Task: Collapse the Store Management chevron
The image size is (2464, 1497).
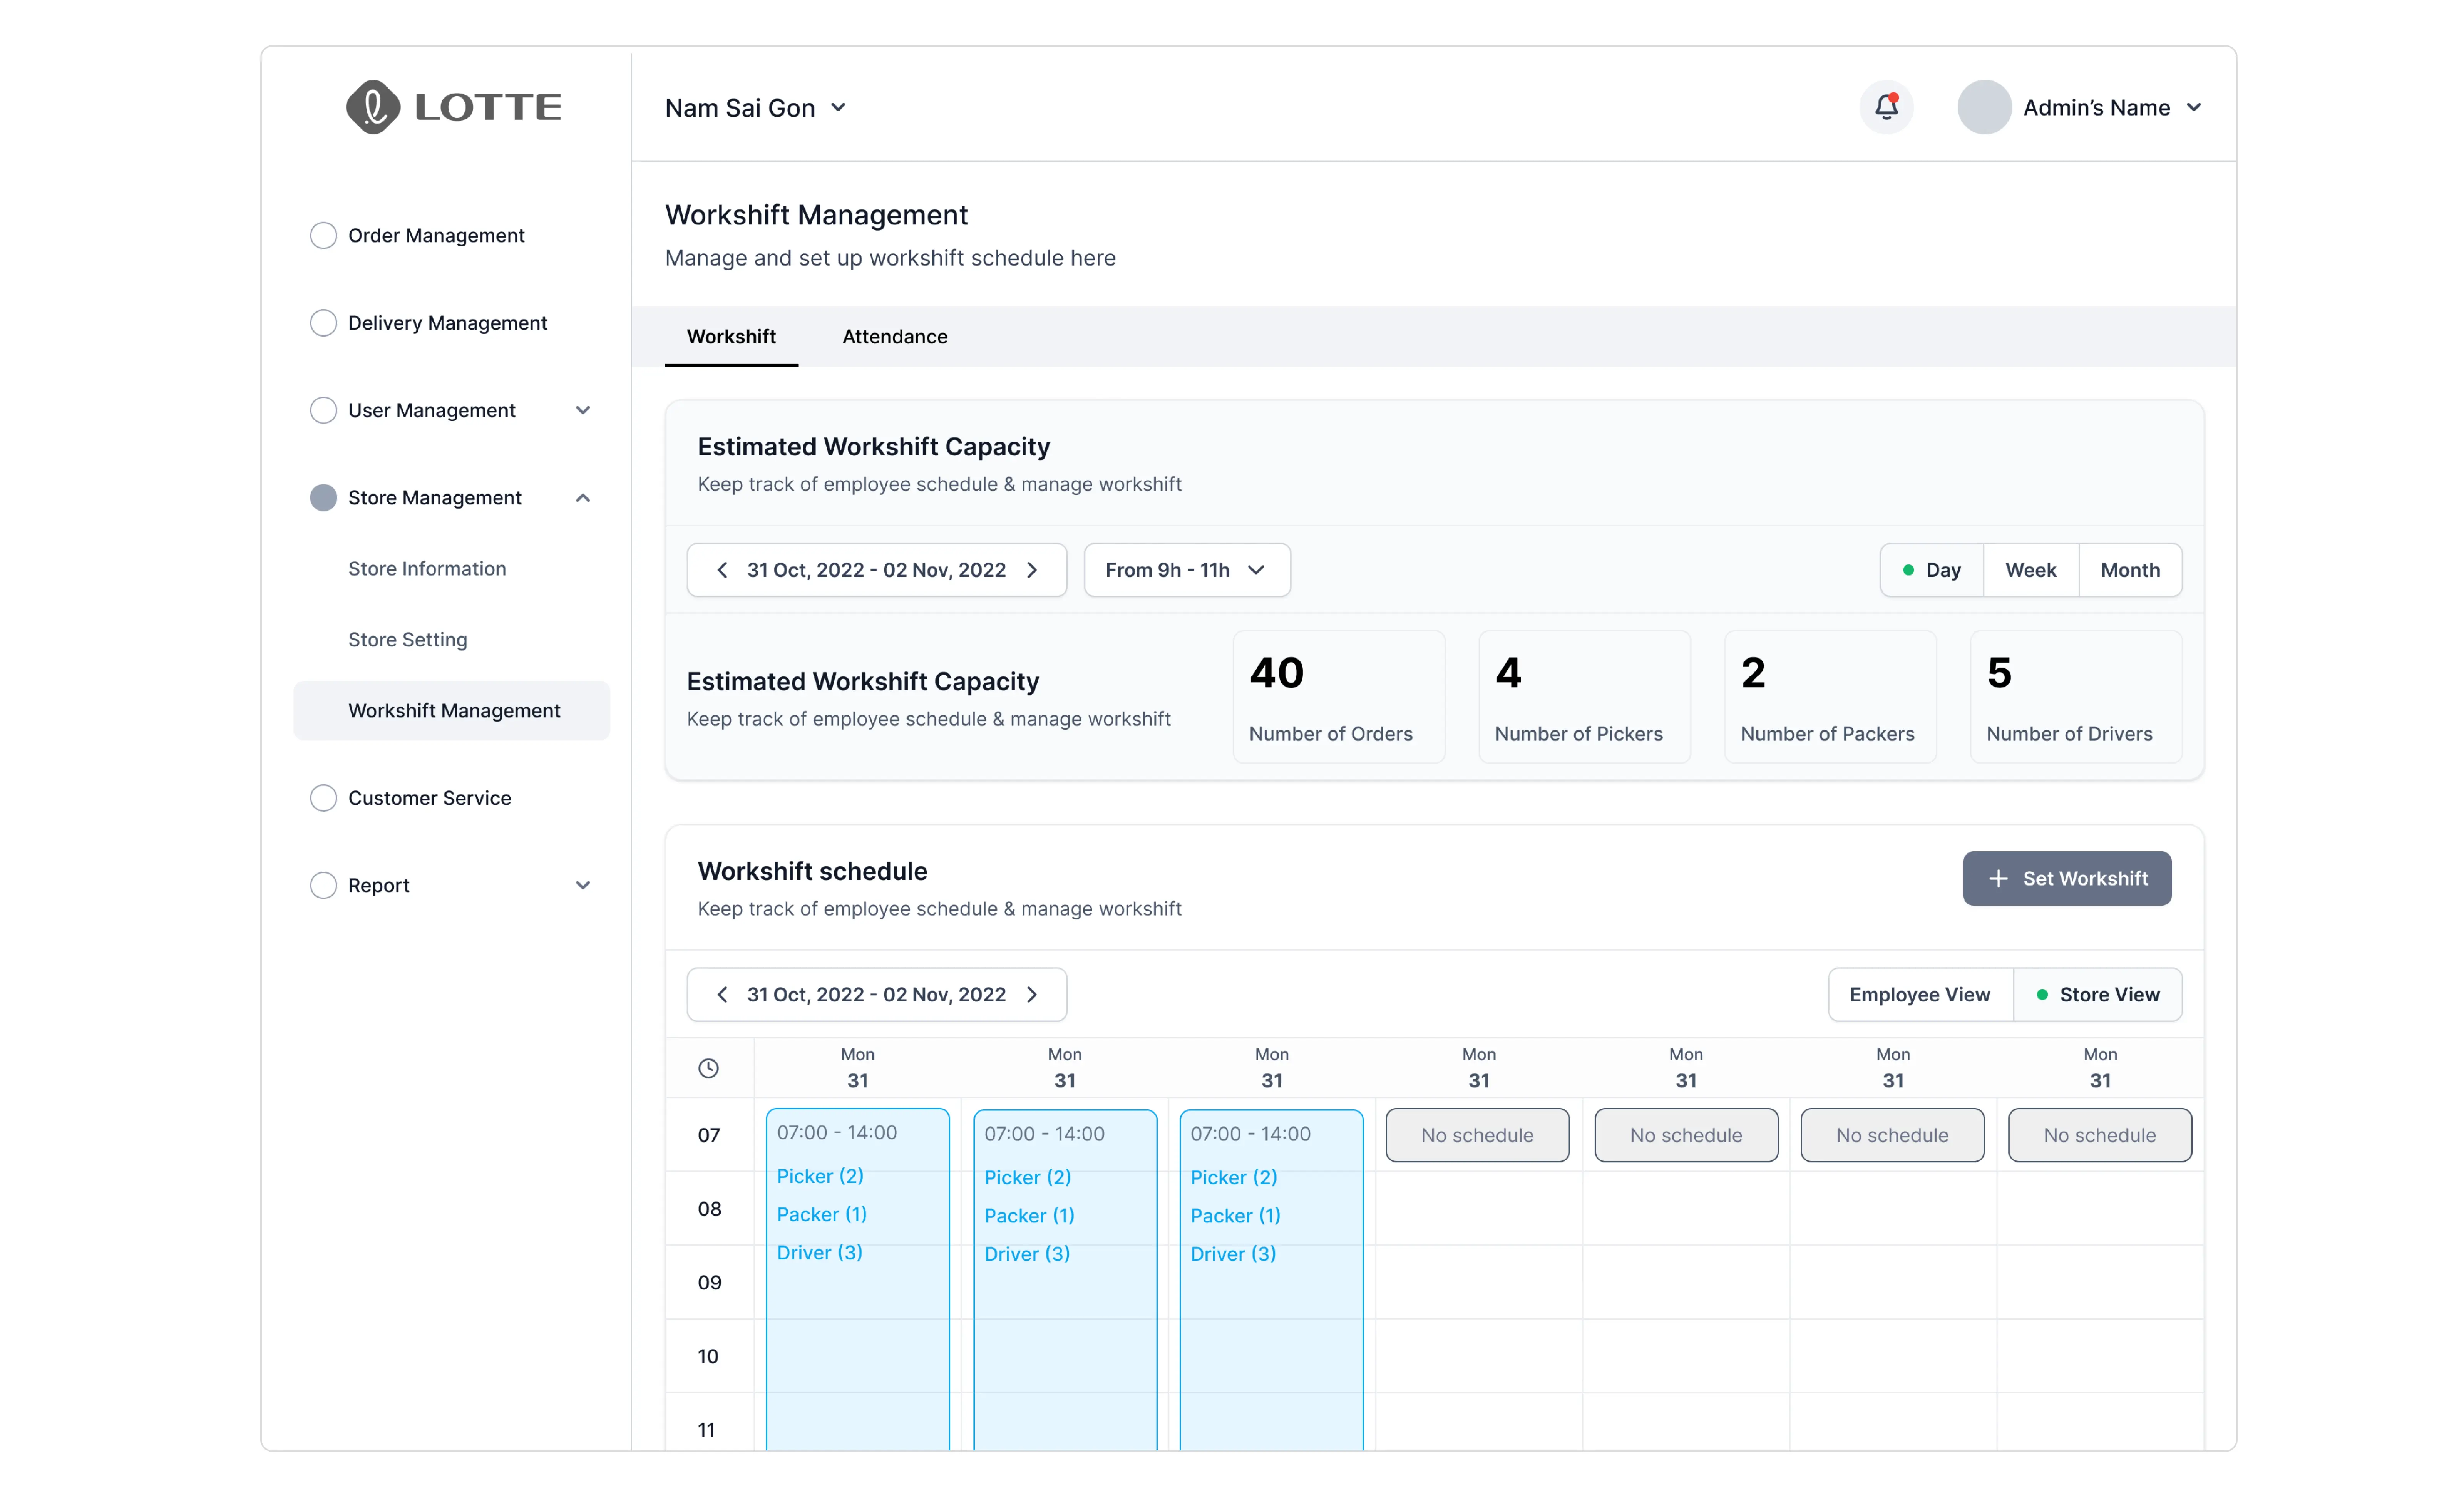Action: 583,498
